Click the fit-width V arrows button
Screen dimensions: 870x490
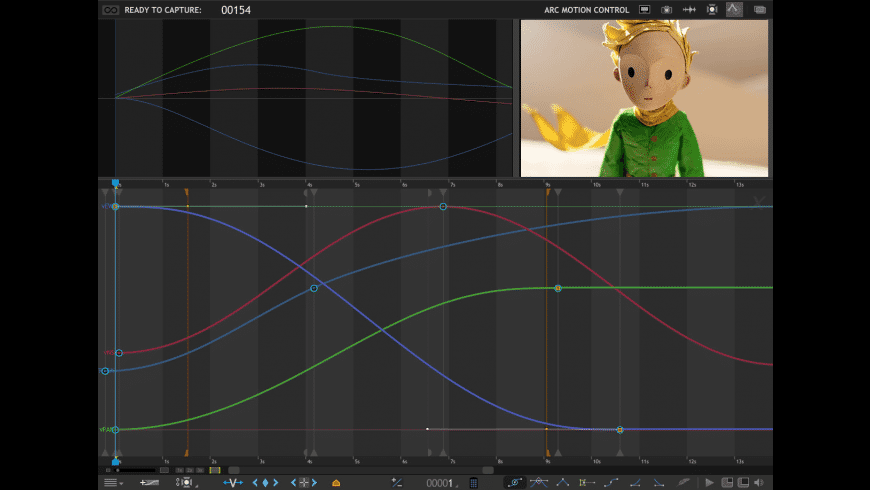[233, 482]
